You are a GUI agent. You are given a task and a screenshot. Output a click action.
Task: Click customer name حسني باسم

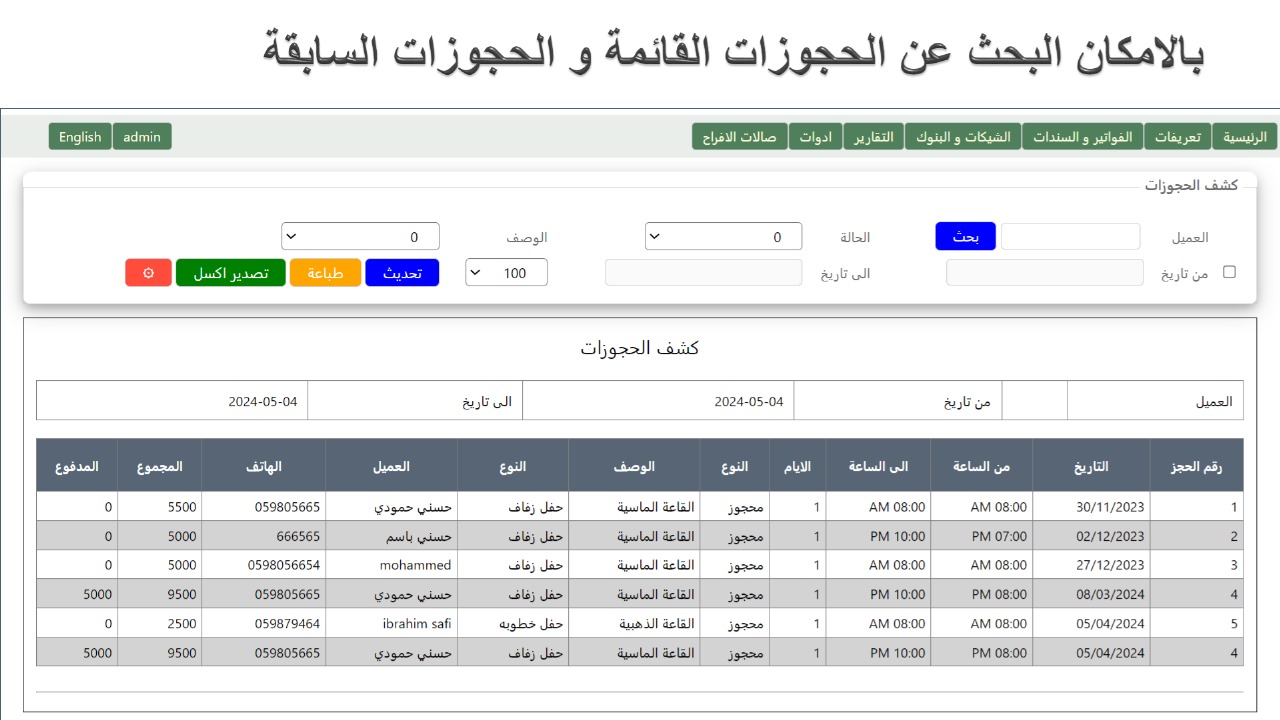click(x=419, y=536)
